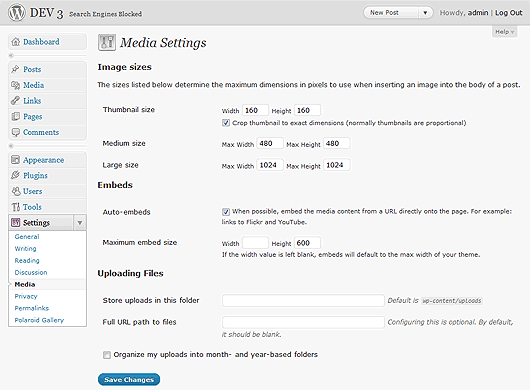
Task: Open the Plugins menu
Action: pyautogui.click(x=35, y=175)
